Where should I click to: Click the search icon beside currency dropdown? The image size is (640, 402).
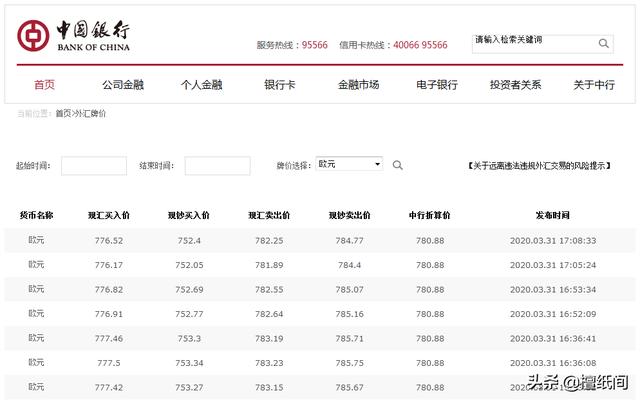click(x=397, y=165)
